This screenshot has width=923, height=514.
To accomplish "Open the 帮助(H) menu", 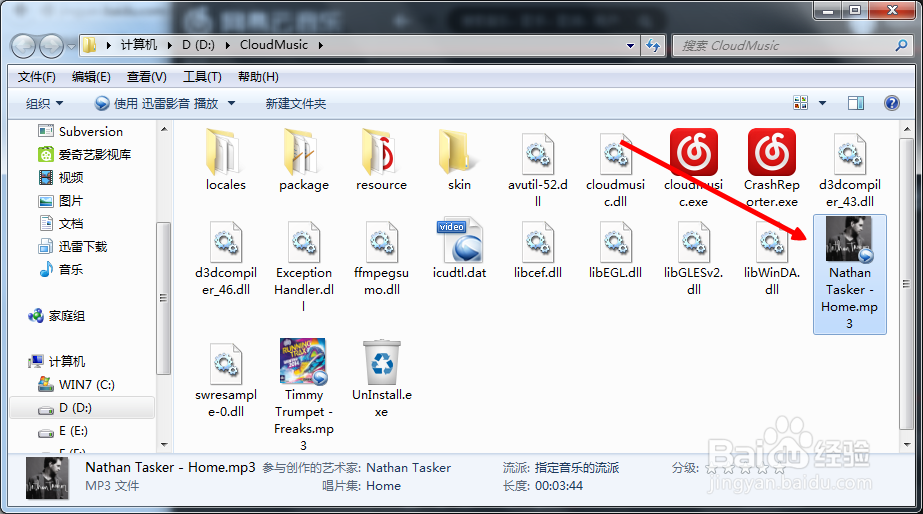I will coord(258,77).
